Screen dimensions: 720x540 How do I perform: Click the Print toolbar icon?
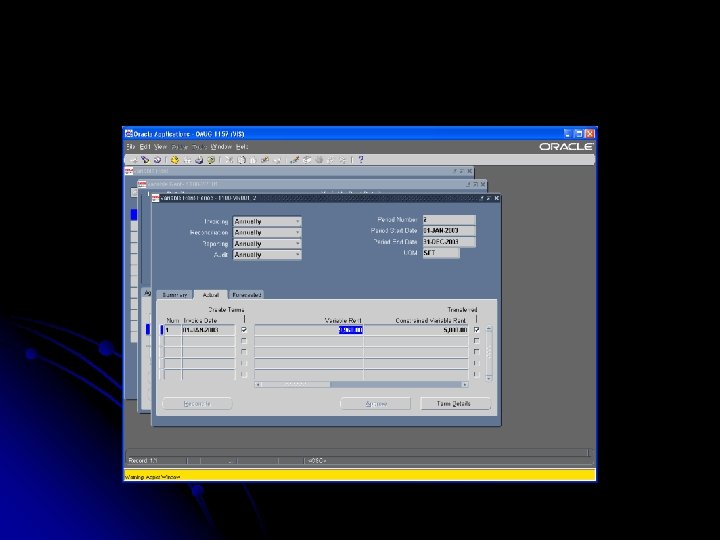pyautogui.click(x=199, y=160)
